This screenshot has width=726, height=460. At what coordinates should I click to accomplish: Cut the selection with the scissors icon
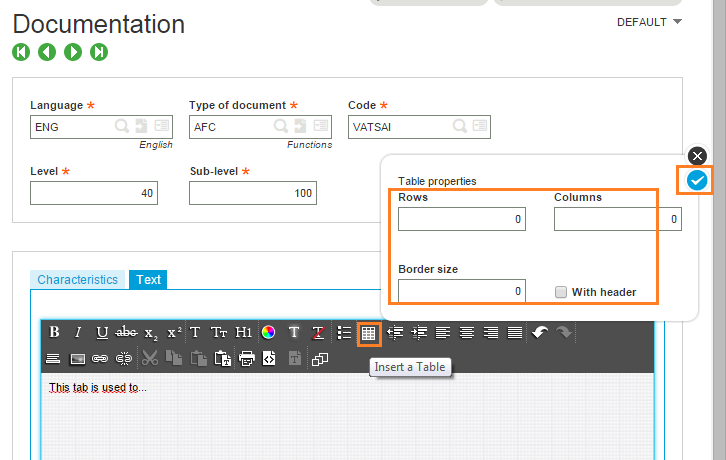click(x=150, y=358)
